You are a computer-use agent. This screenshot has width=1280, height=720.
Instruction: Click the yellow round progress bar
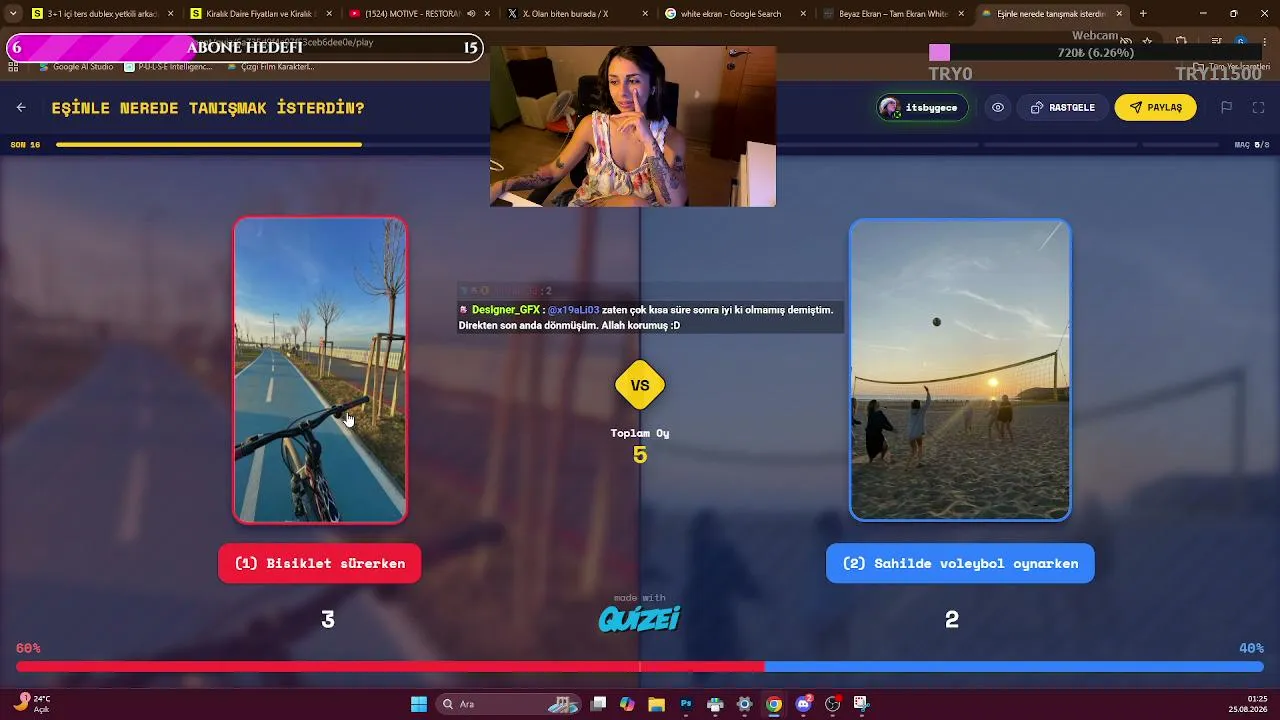click(x=209, y=145)
